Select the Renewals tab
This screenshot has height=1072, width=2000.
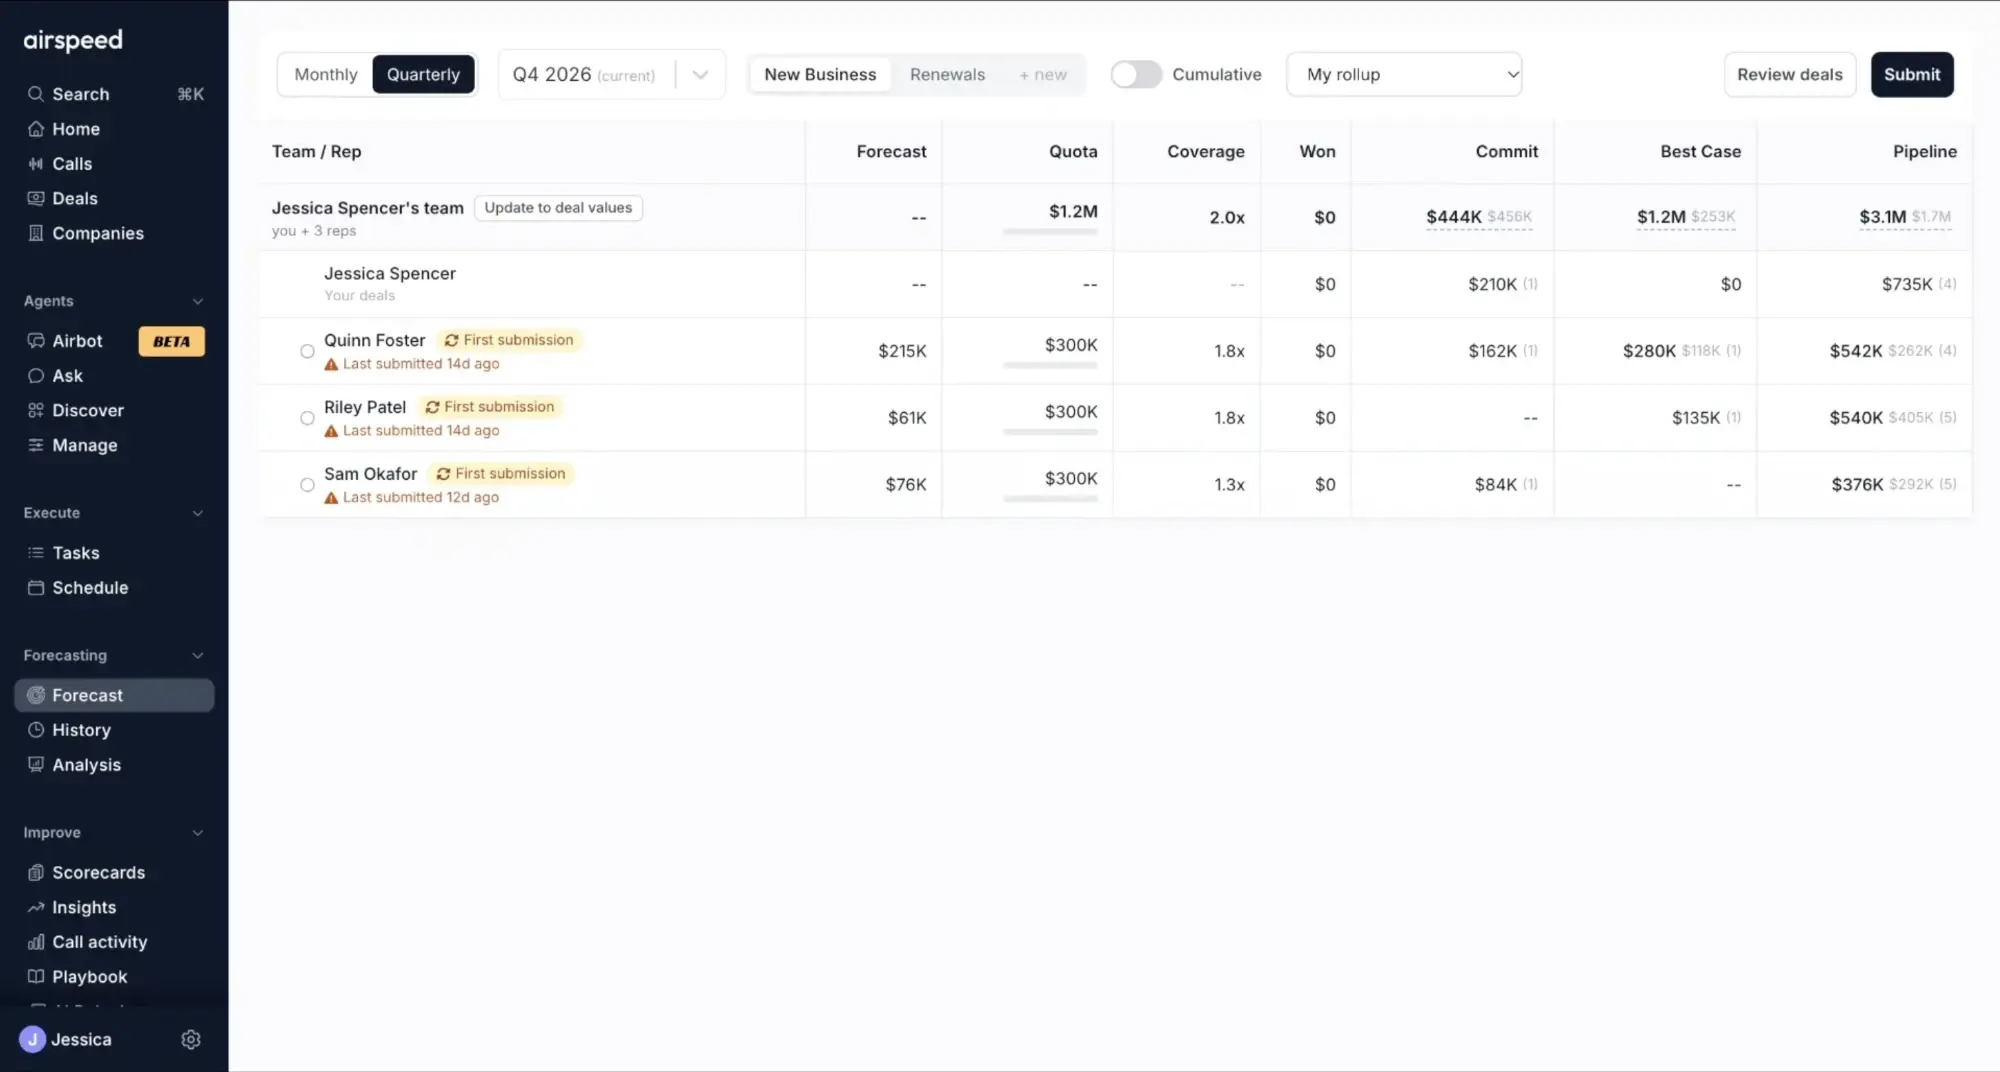point(947,75)
